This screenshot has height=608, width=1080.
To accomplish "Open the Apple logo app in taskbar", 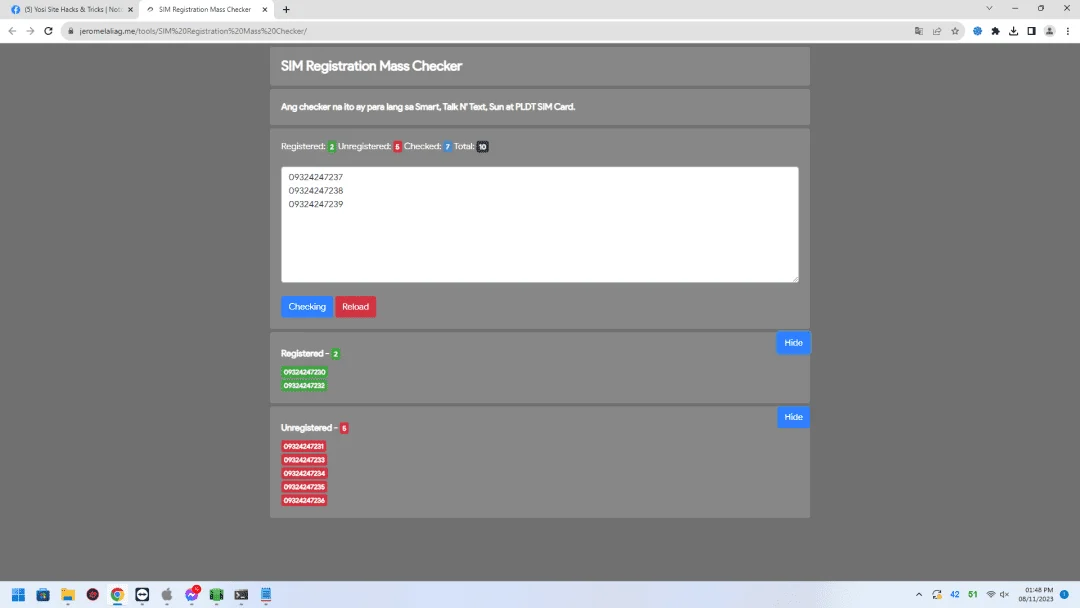I will pyautogui.click(x=167, y=594).
